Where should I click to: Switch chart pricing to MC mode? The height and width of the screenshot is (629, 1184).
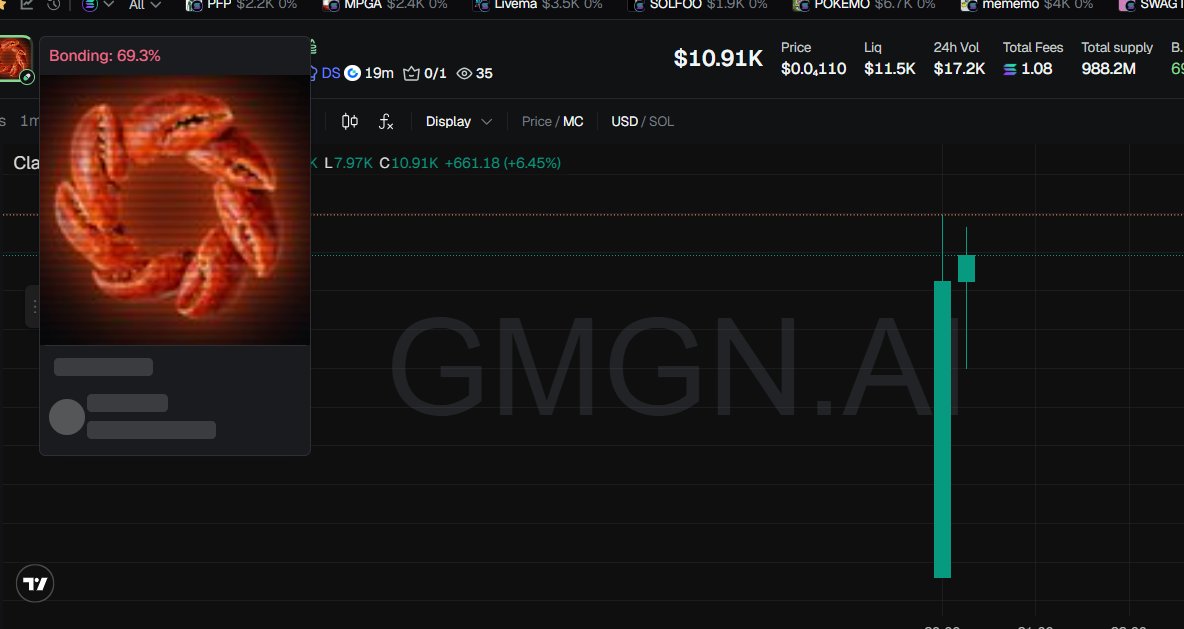(573, 121)
